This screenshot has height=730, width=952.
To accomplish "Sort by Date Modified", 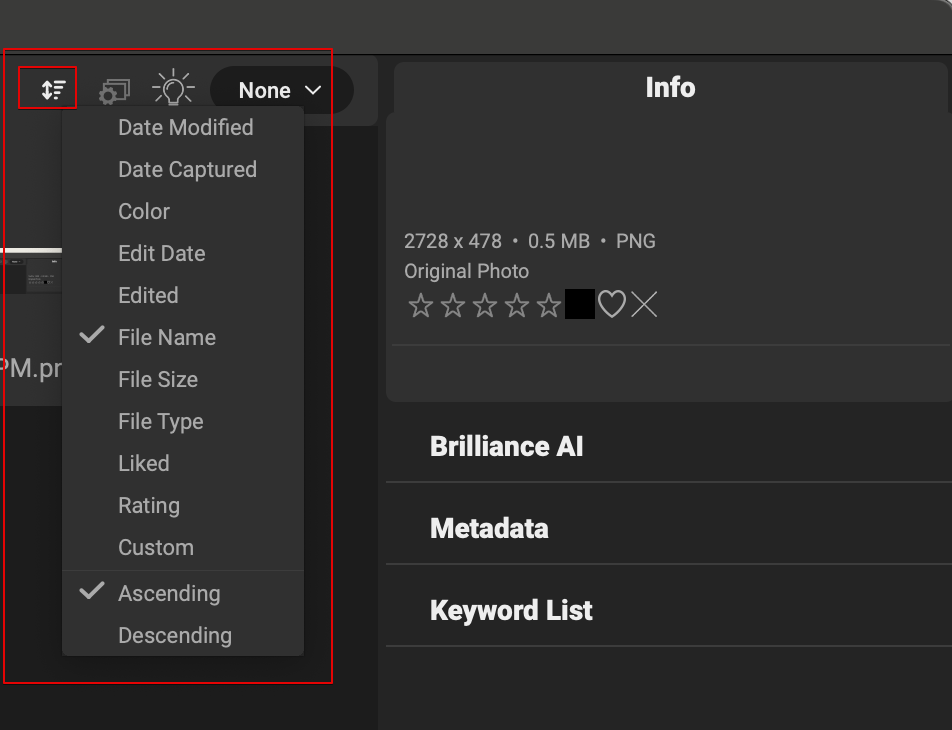I will tap(185, 127).
